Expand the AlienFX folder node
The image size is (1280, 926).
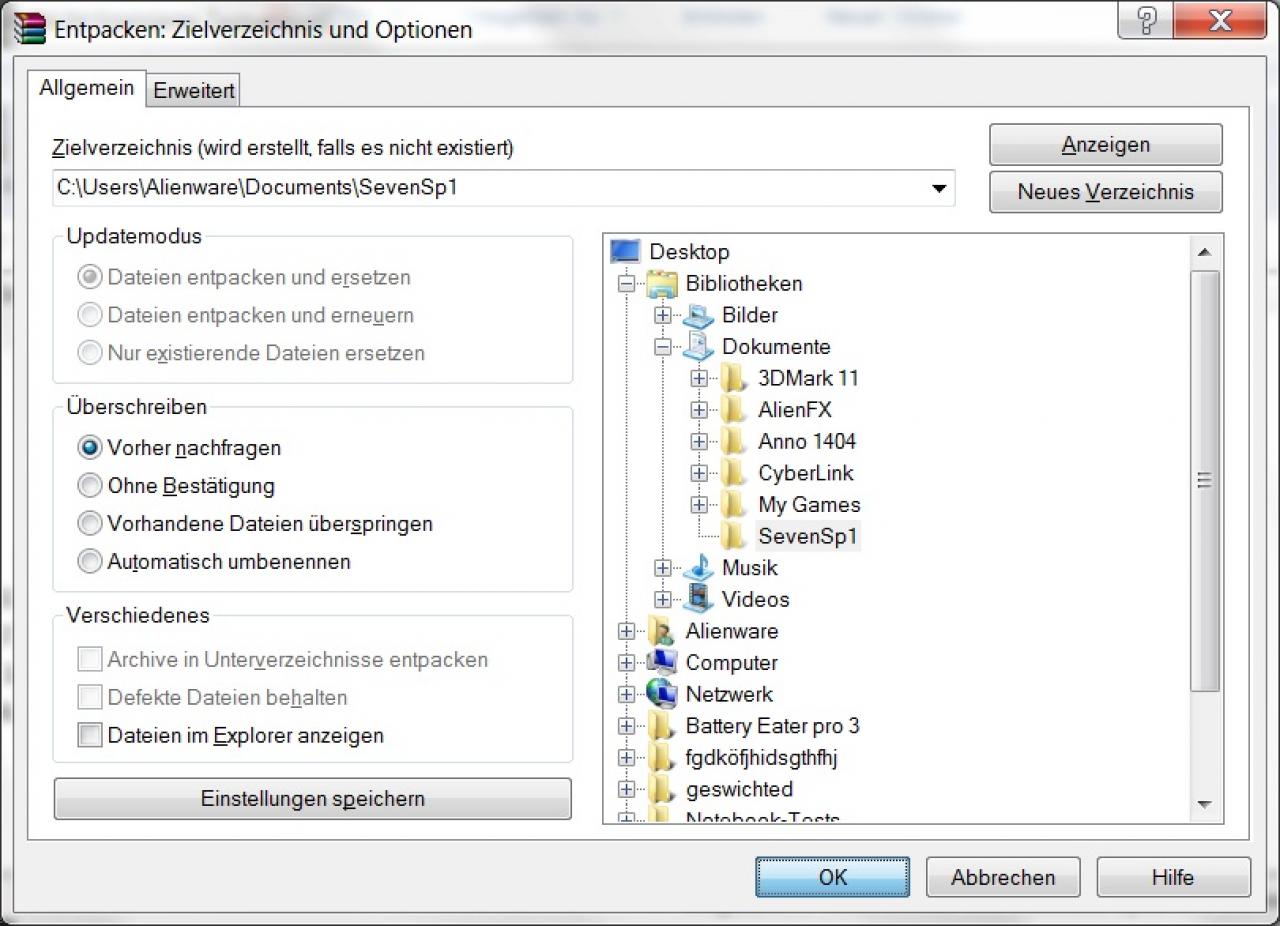tap(699, 410)
